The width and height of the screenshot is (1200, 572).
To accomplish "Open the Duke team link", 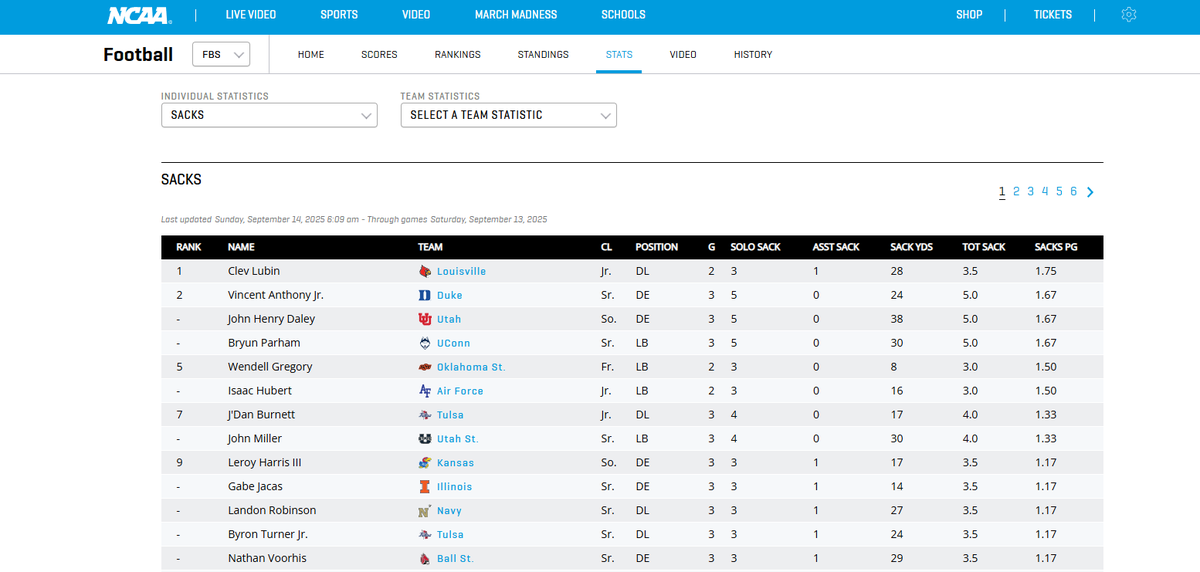I will [449, 295].
